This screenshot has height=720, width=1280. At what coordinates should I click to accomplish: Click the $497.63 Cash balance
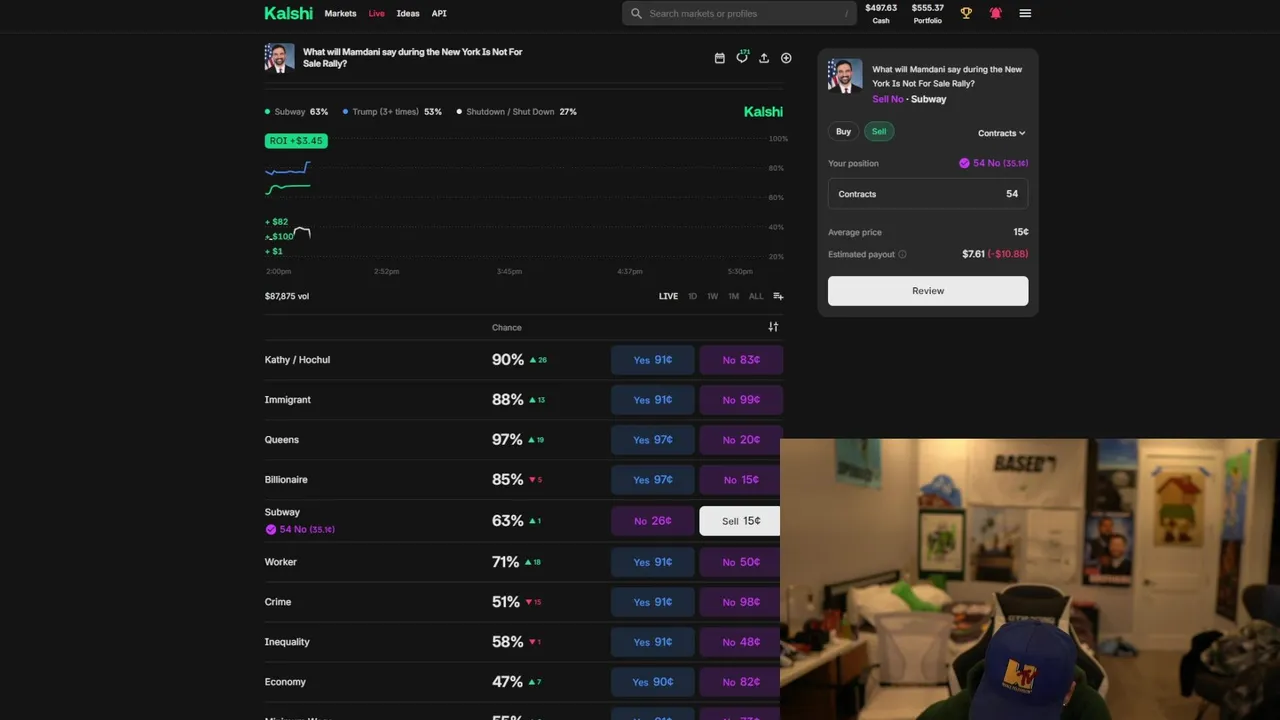pyautogui.click(x=881, y=13)
